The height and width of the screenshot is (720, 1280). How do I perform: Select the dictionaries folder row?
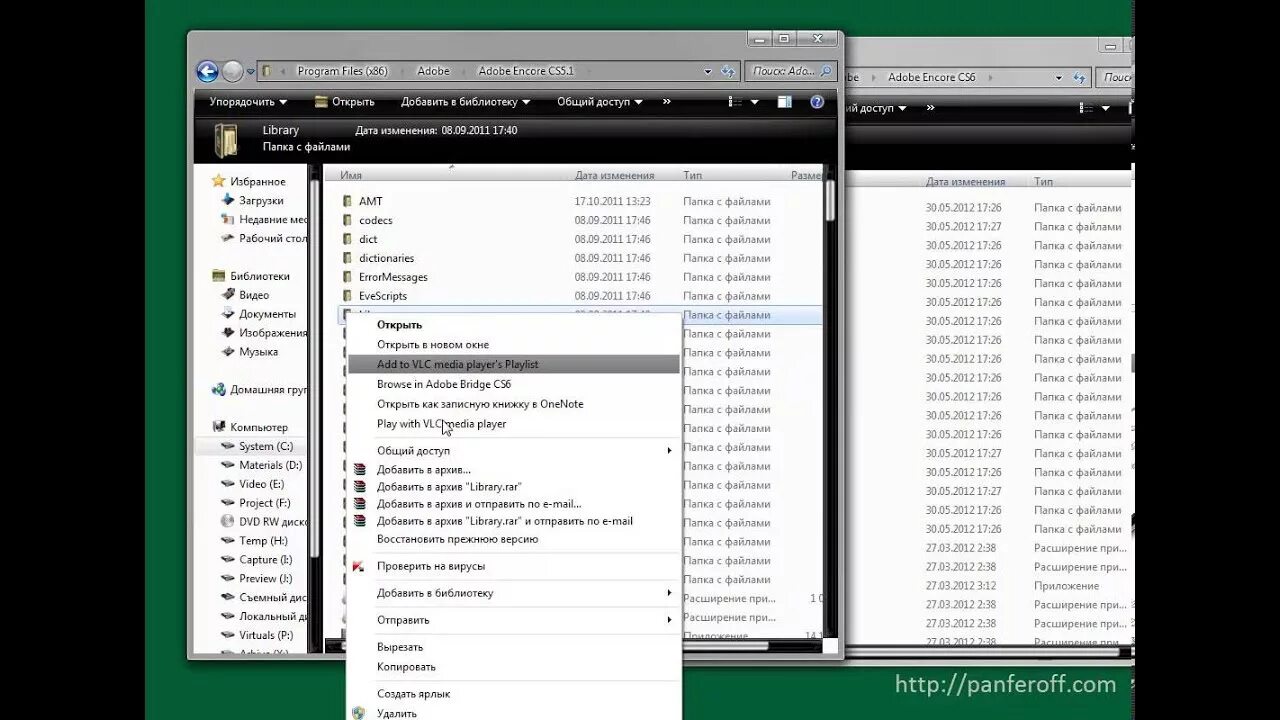pyautogui.click(x=580, y=258)
